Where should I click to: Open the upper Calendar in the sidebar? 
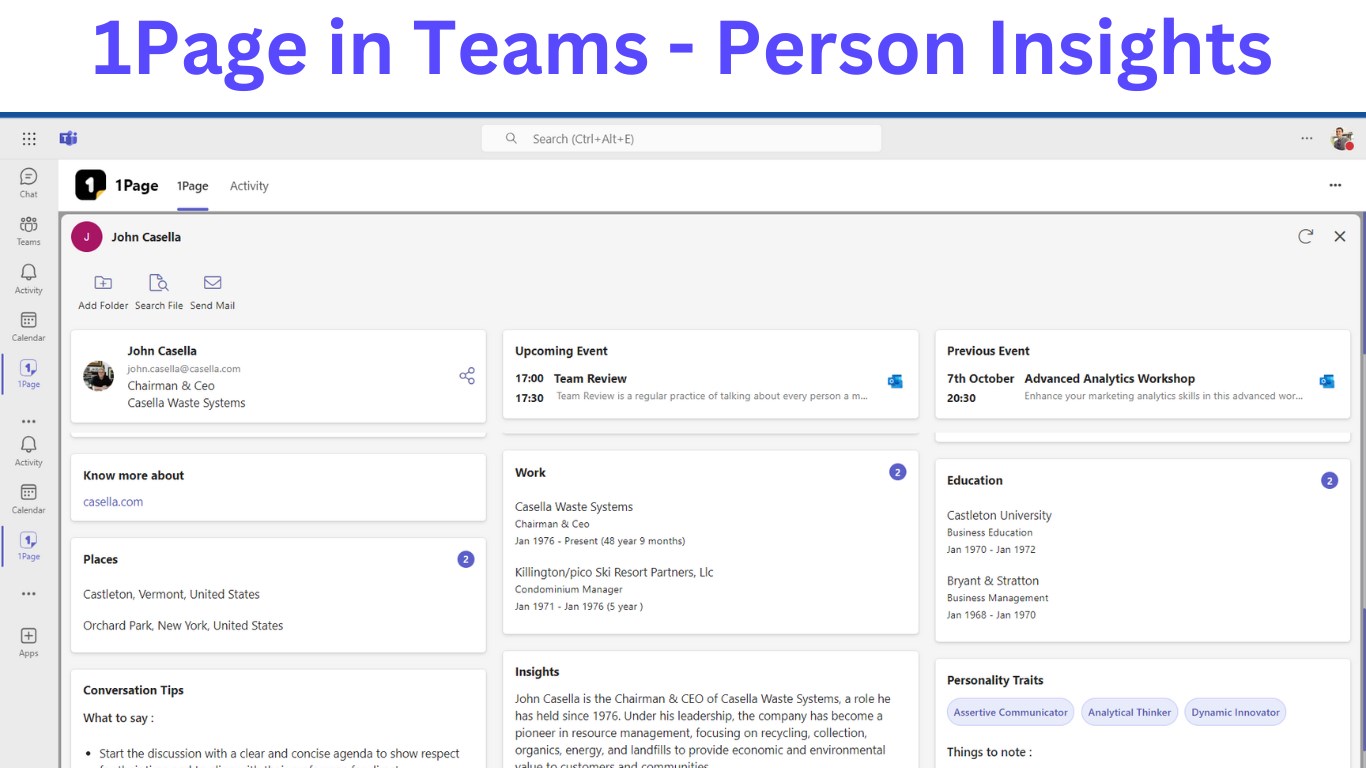coord(29,326)
